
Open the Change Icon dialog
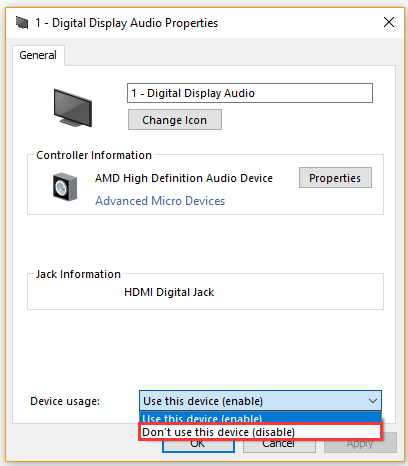click(x=175, y=120)
